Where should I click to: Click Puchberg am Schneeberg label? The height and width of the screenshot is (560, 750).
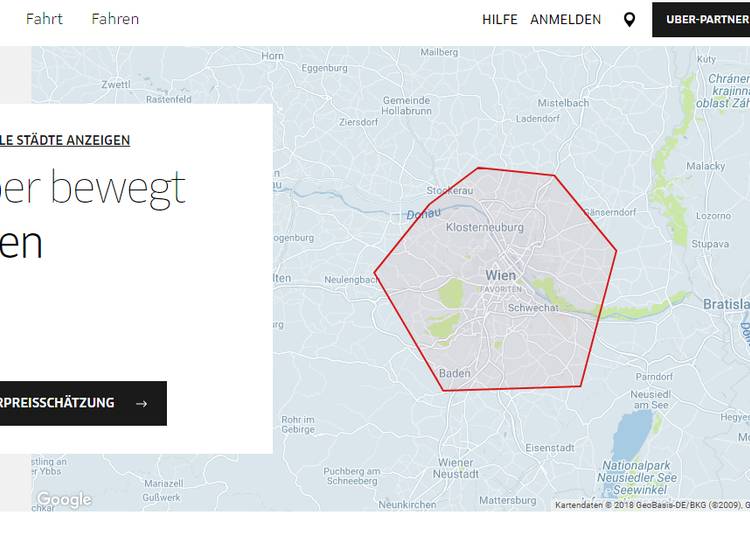(352, 476)
